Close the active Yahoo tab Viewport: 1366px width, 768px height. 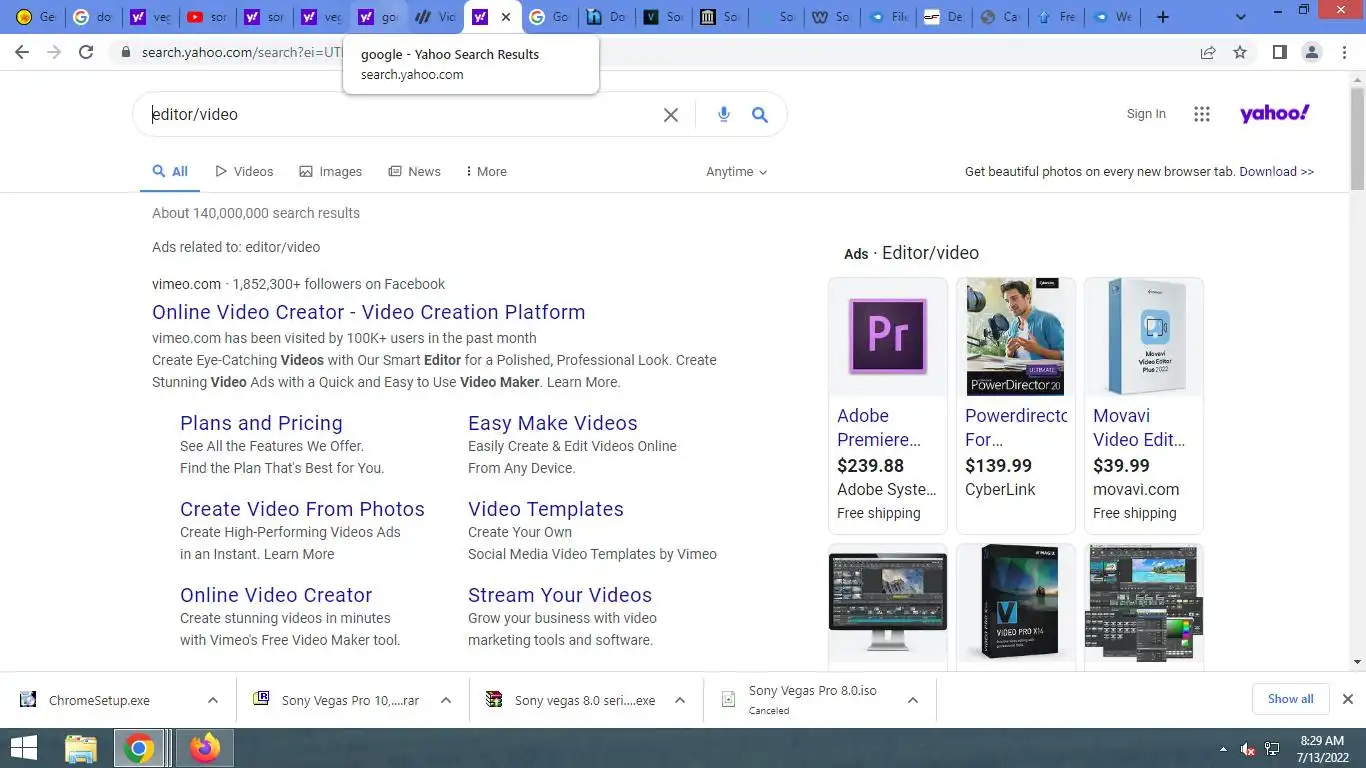pos(506,17)
